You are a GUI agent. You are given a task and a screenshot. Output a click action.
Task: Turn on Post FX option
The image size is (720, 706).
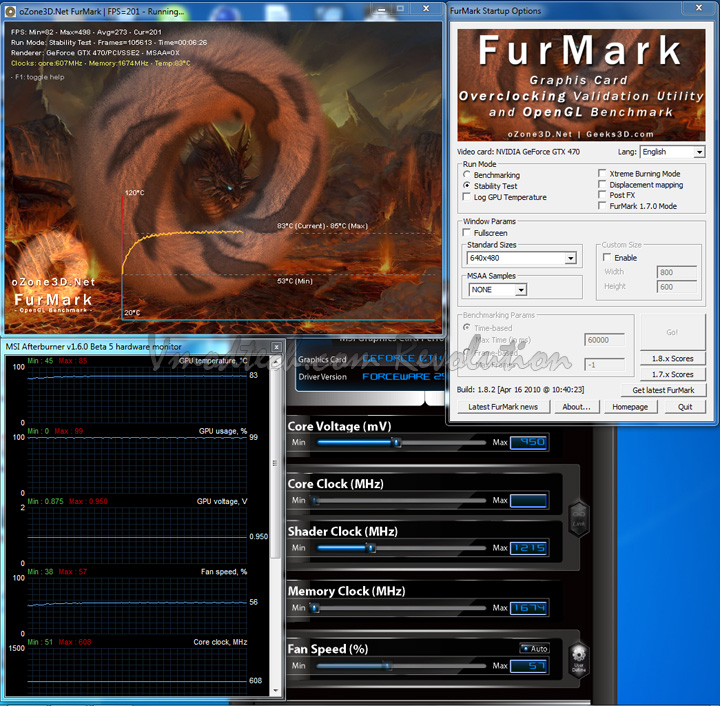[602, 195]
